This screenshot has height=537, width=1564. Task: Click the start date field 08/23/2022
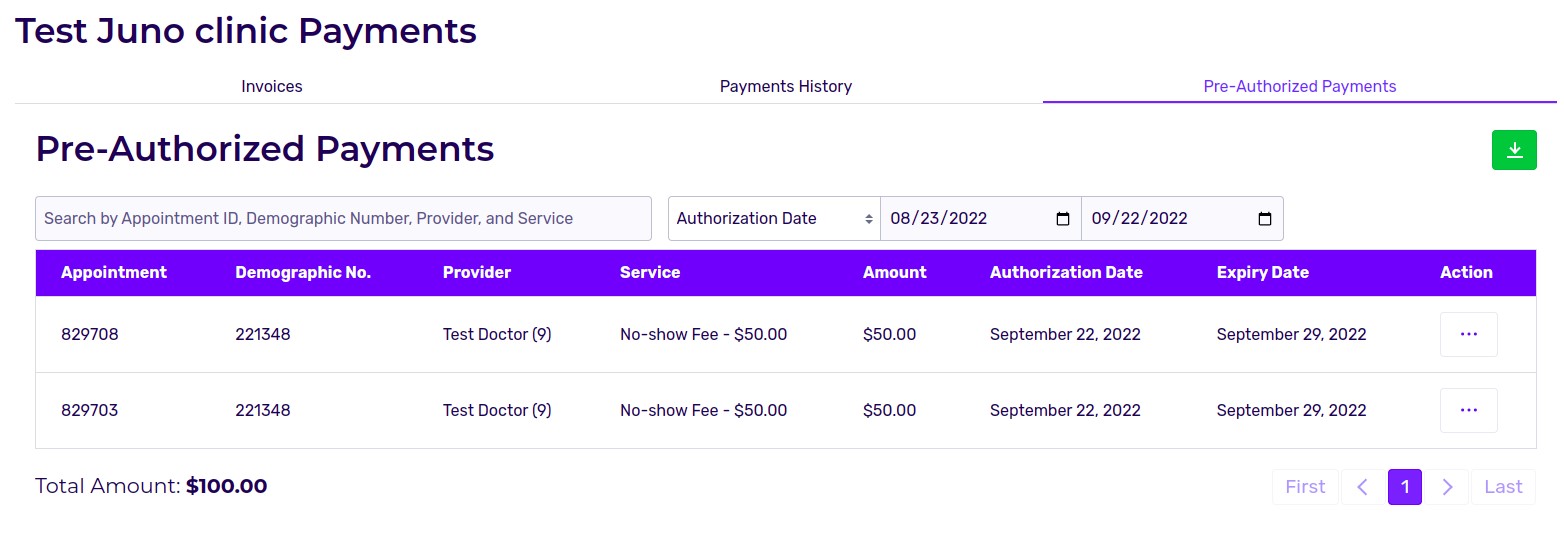point(960,219)
